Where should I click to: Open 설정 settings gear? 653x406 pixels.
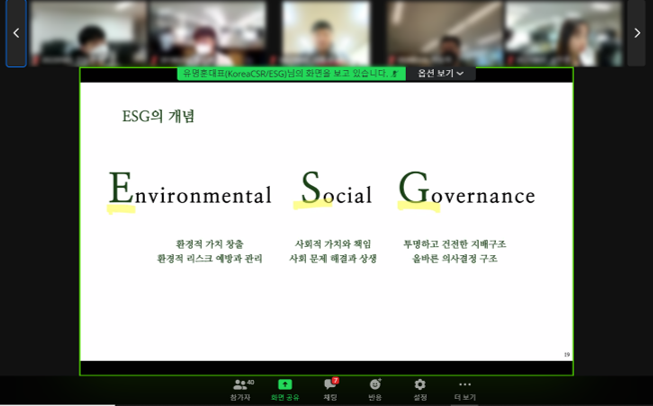coord(420,388)
